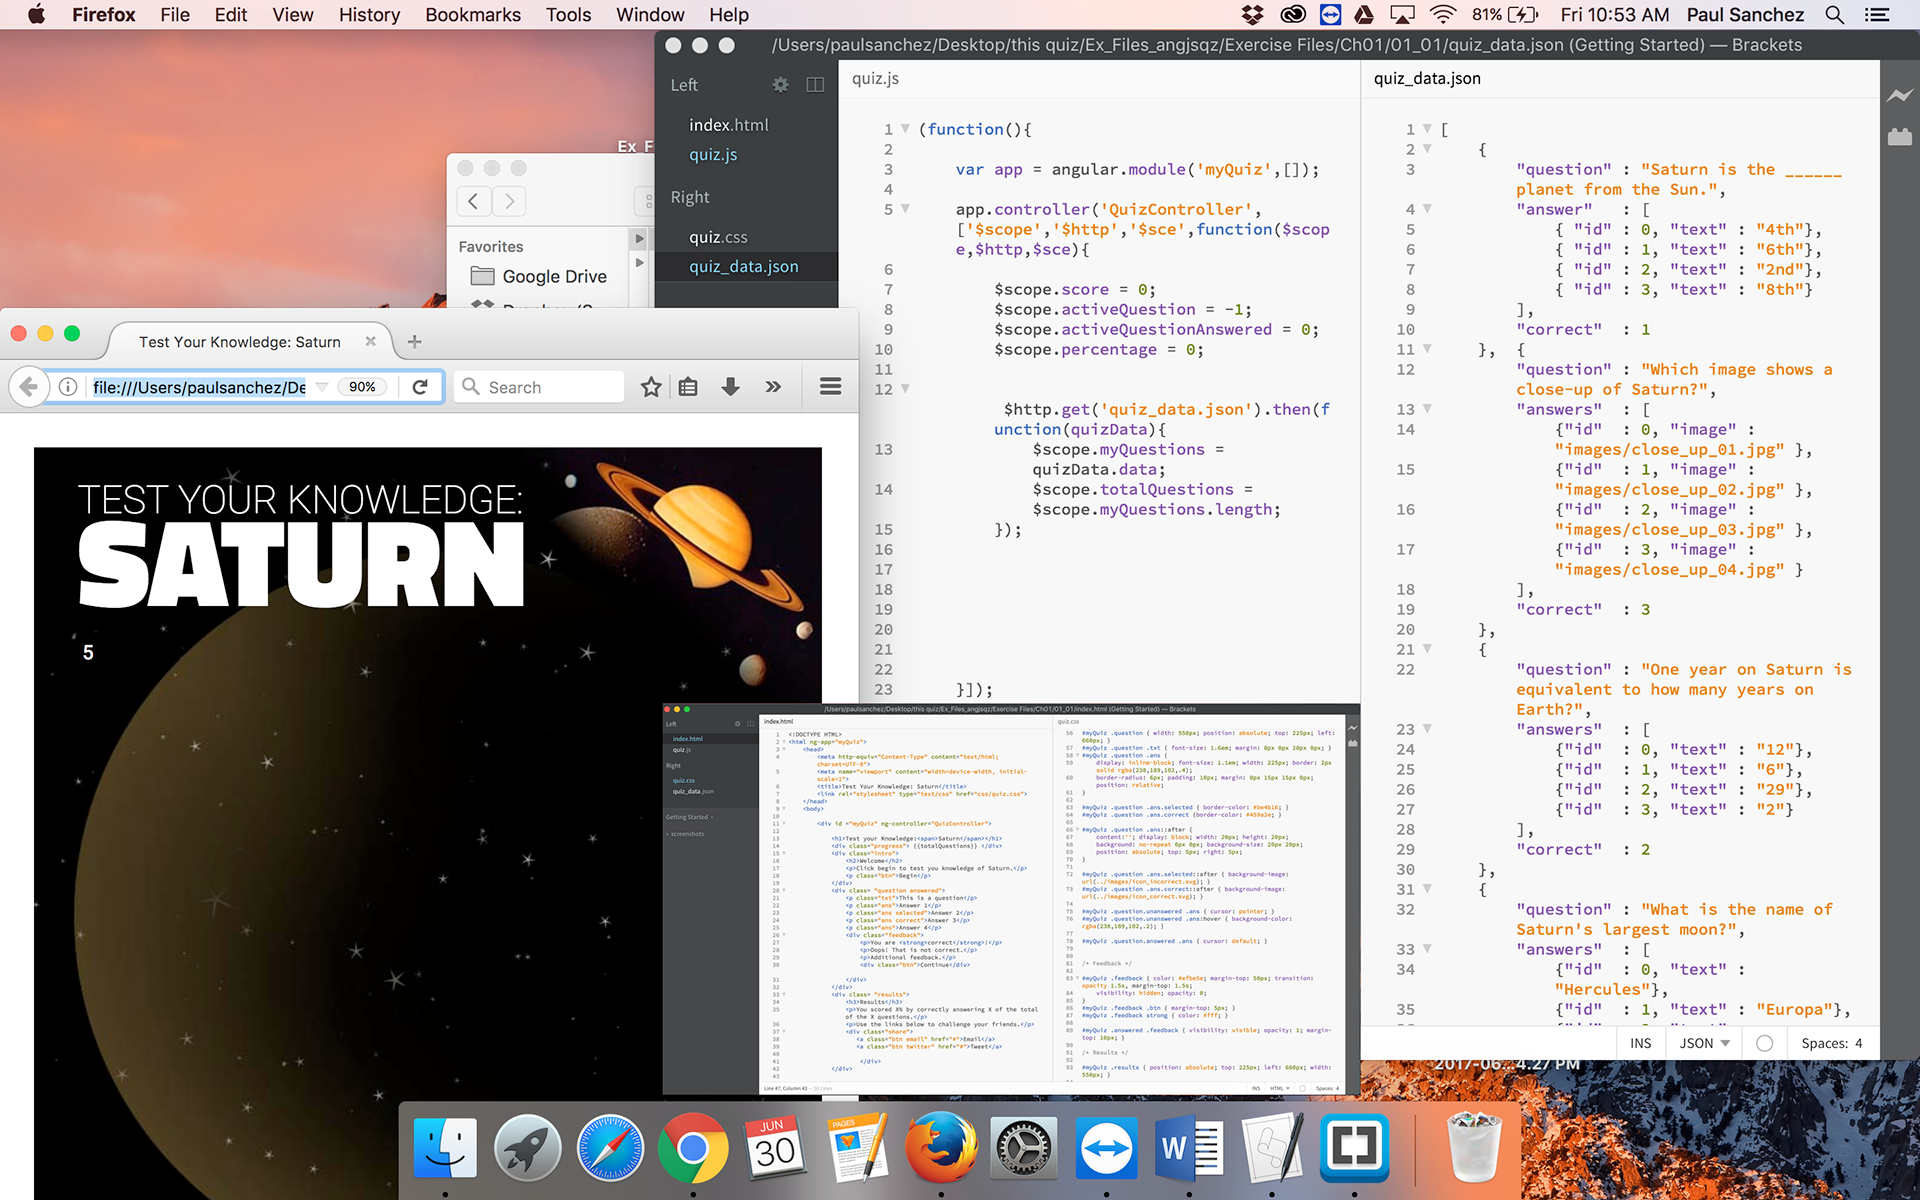This screenshot has height=1200, width=1920.
Task: Select the Test Your Knowledge: Saturn tab
Action: click(240, 342)
